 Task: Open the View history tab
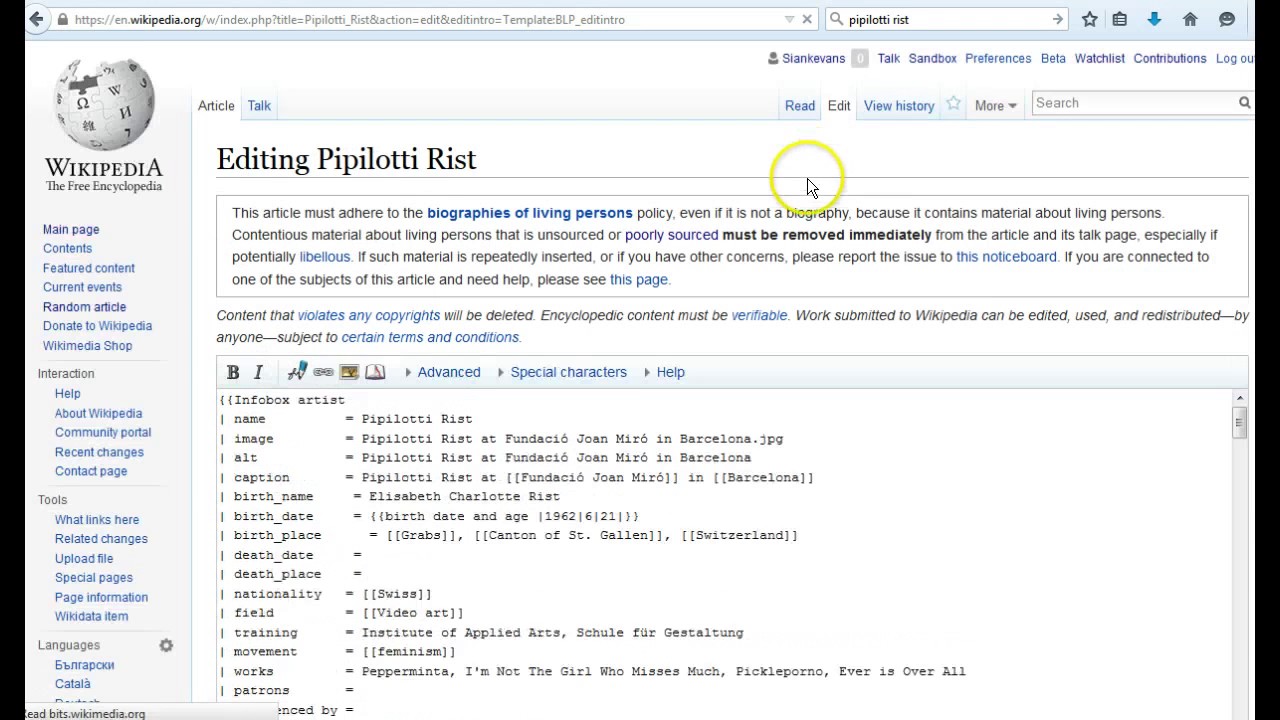[x=899, y=105]
